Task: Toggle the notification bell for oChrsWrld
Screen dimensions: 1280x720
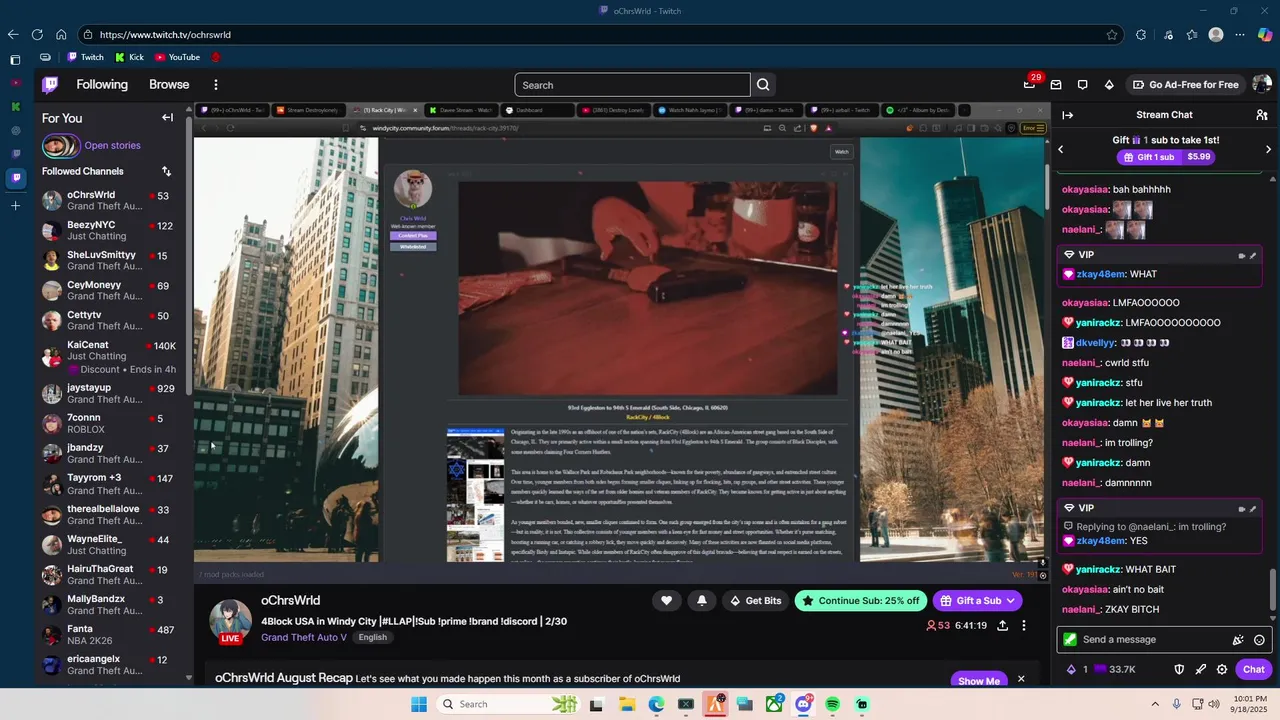Action: click(x=701, y=600)
